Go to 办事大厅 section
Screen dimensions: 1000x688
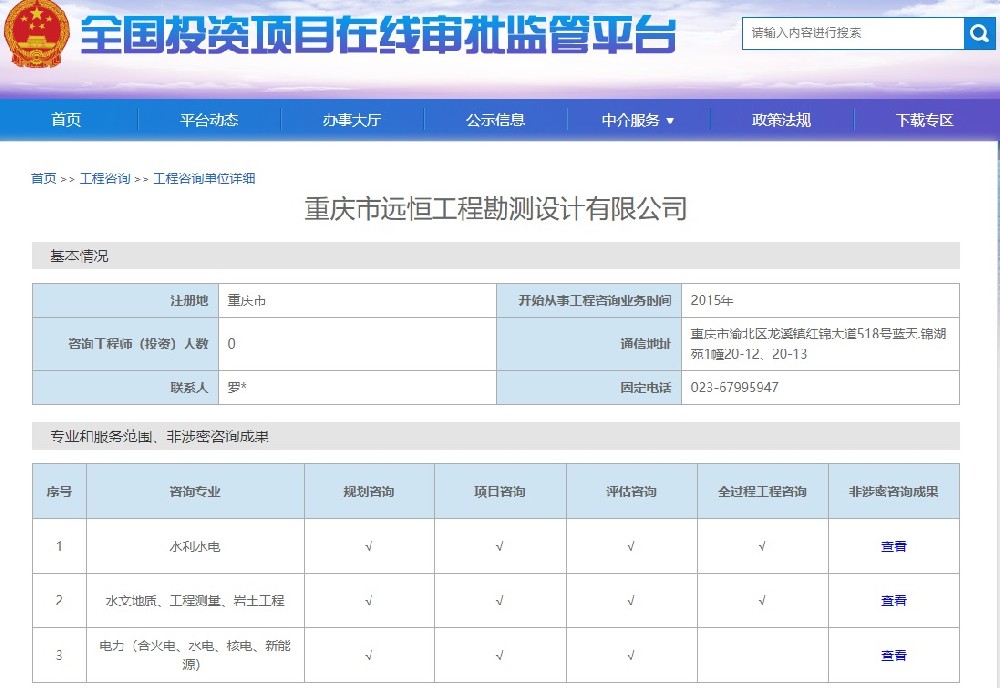pyautogui.click(x=352, y=120)
